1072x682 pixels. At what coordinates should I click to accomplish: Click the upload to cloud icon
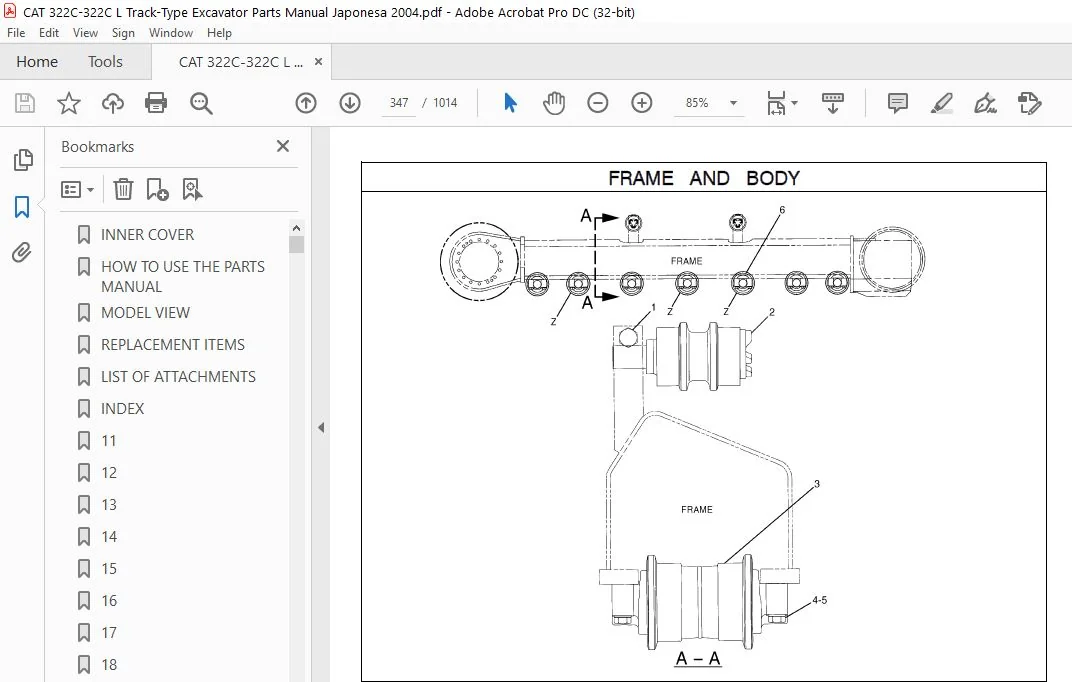tap(113, 103)
